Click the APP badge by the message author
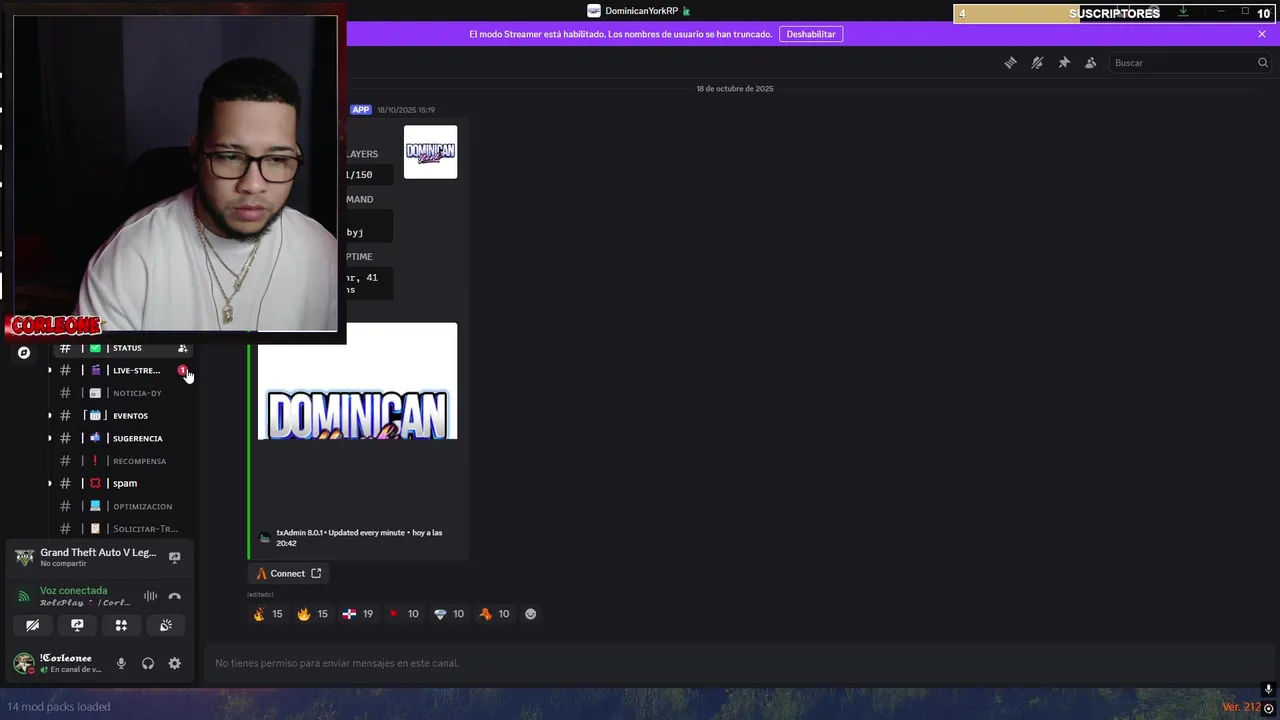Image resolution: width=1280 pixels, height=720 pixels. 360,110
